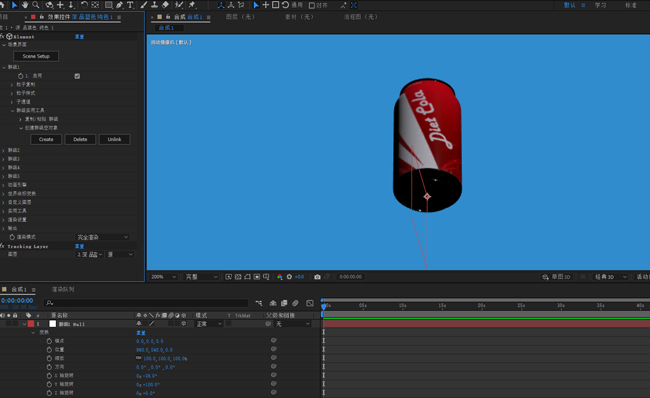Collapse the Null layer twirl arrow
650x398 pixels.
24,324
